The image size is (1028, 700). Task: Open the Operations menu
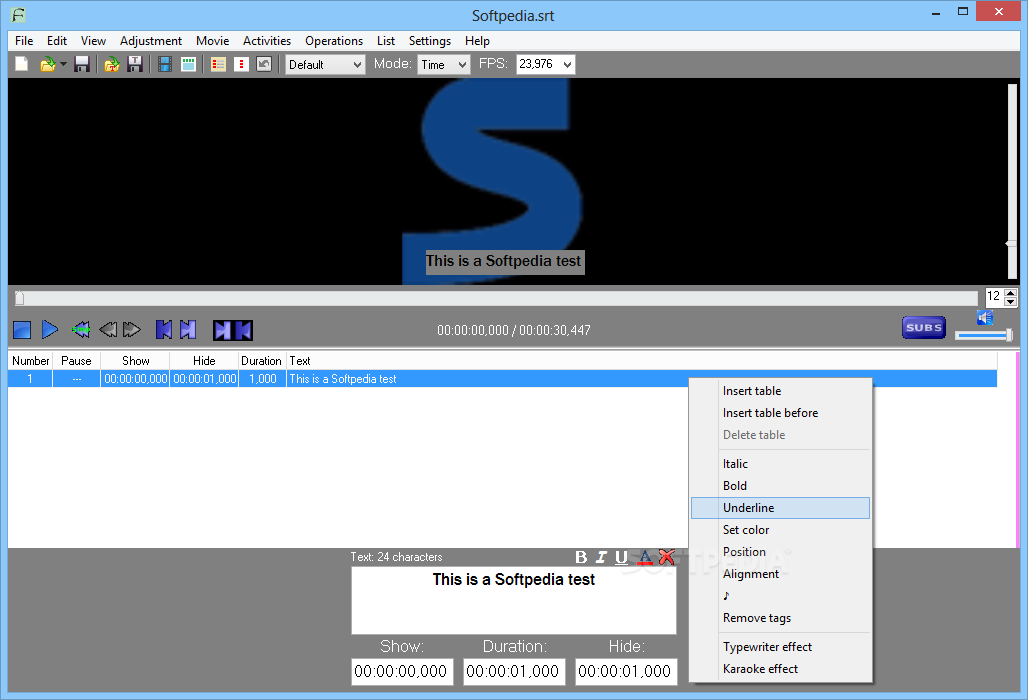click(x=334, y=41)
